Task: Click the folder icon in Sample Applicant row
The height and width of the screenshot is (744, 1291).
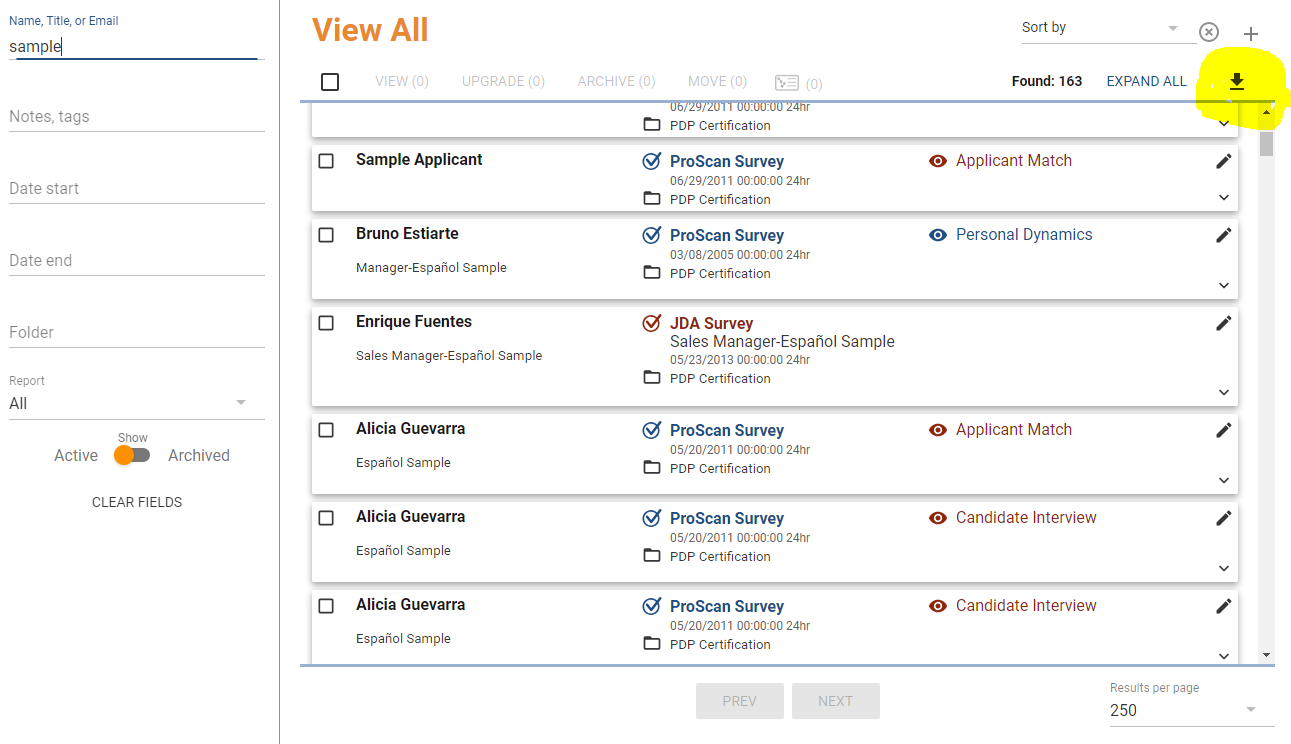Action: click(x=652, y=199)
